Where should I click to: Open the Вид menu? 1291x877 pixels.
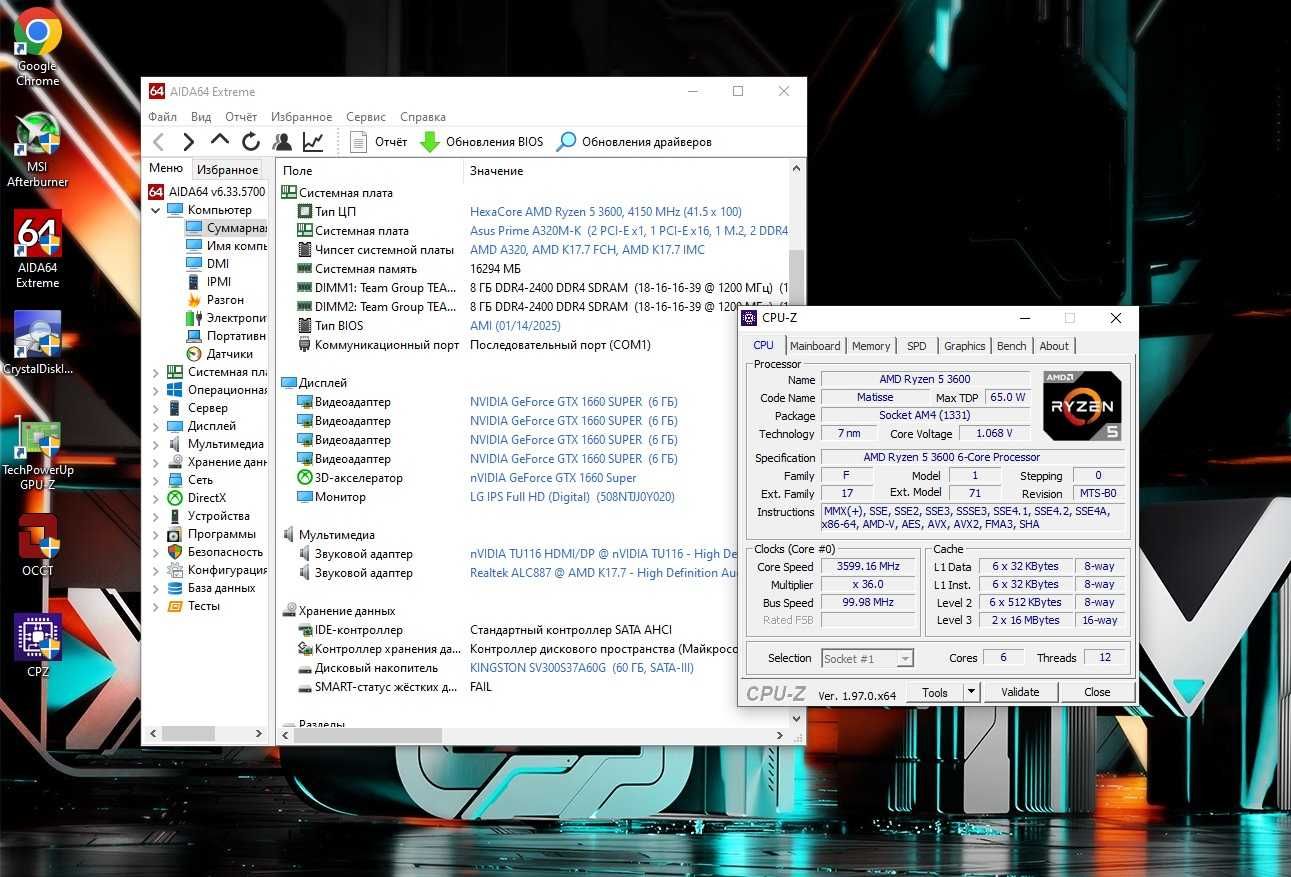coord(201,117)
